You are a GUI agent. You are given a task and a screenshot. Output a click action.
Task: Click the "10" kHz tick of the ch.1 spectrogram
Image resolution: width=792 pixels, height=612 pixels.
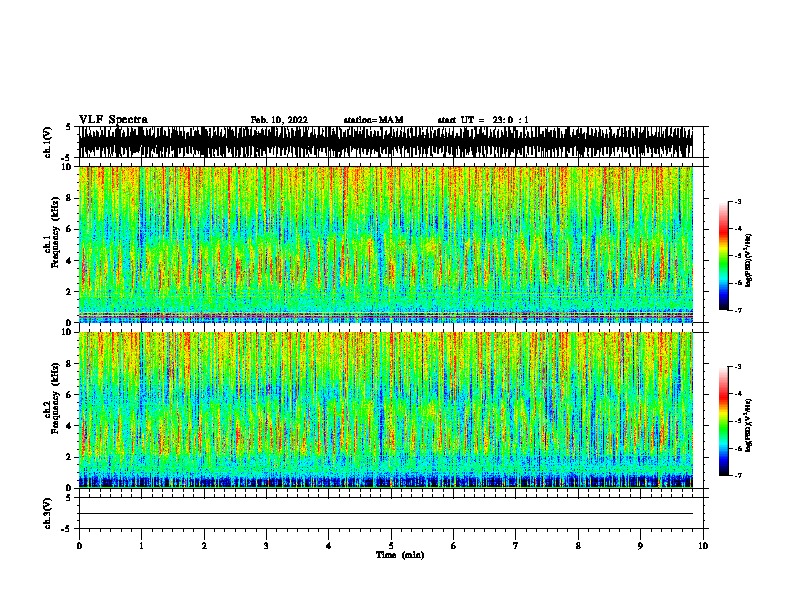tap(68, 167)
